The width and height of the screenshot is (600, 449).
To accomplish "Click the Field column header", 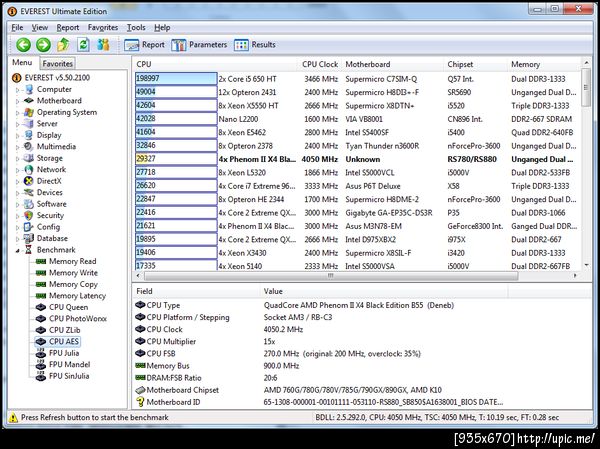I will tap(197, 291).
